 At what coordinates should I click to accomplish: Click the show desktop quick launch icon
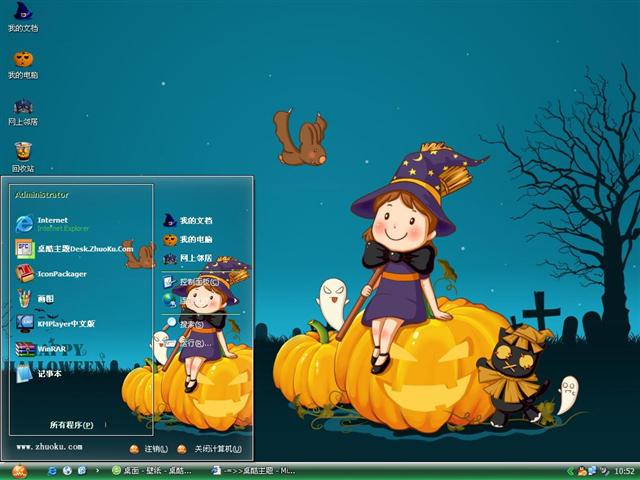pyautogui.click(x=82, y=471)
